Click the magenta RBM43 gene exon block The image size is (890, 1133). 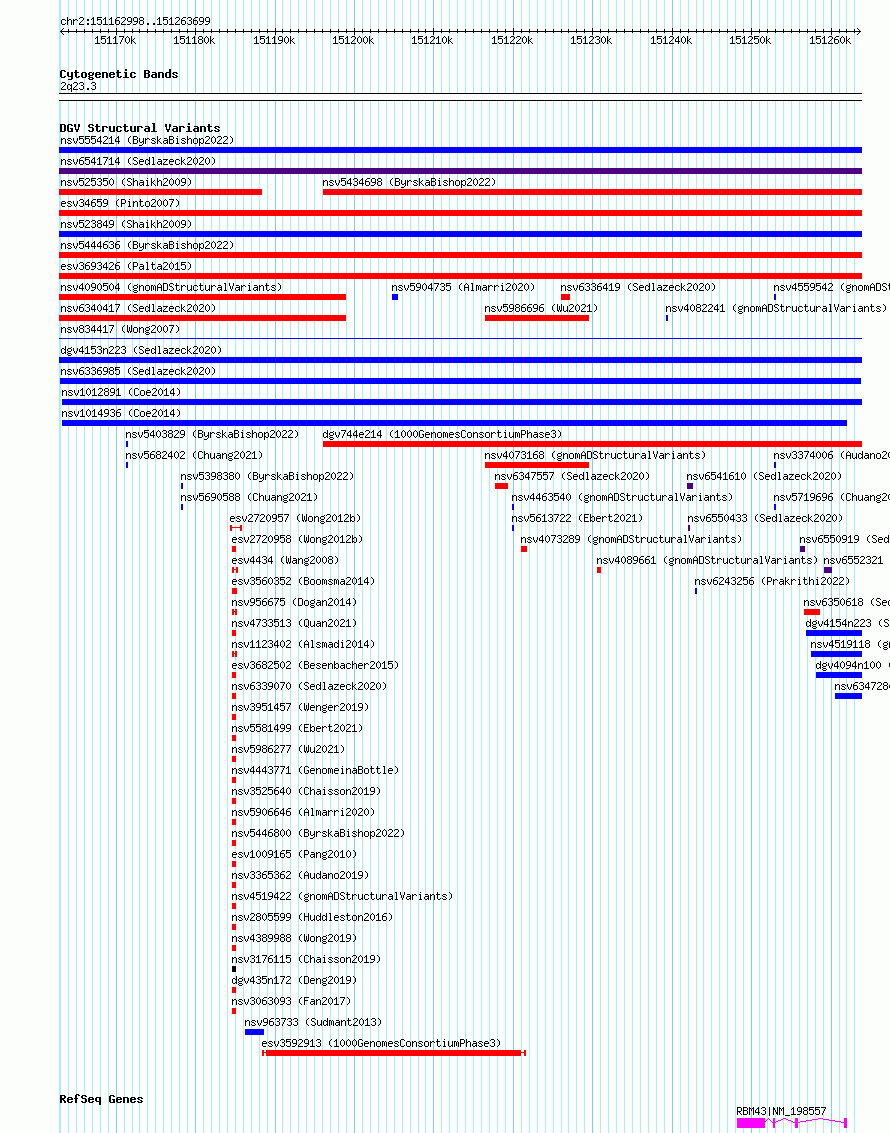point(751,1122)
